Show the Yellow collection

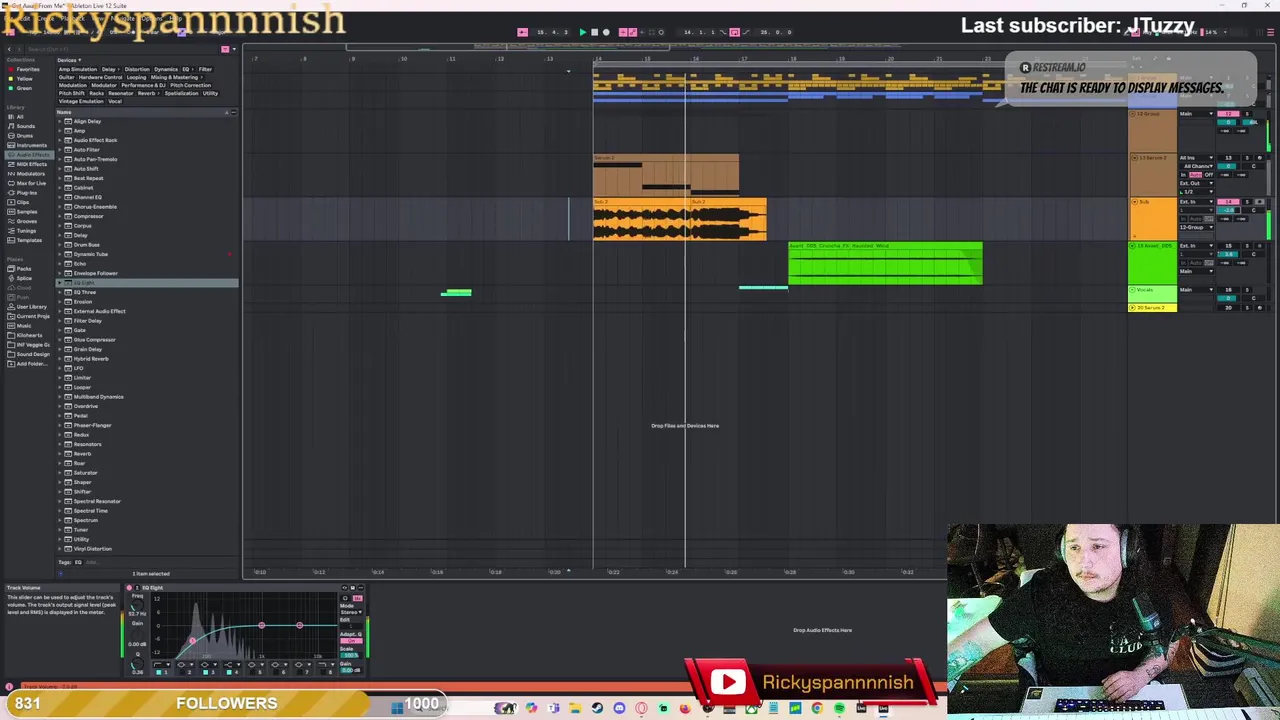[22, 79]
